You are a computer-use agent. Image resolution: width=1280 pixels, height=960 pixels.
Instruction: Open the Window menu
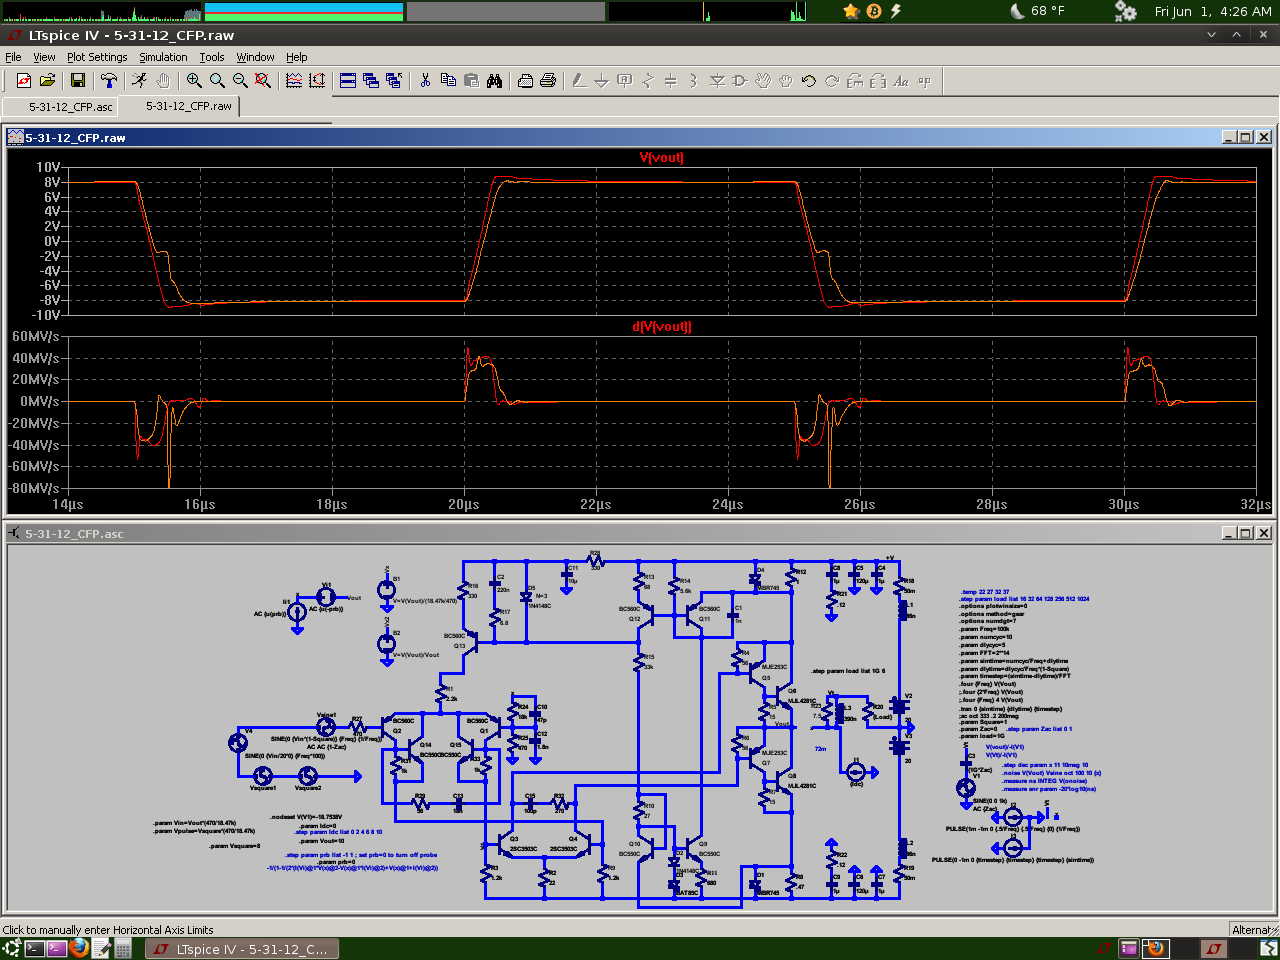tap(255, 57)
